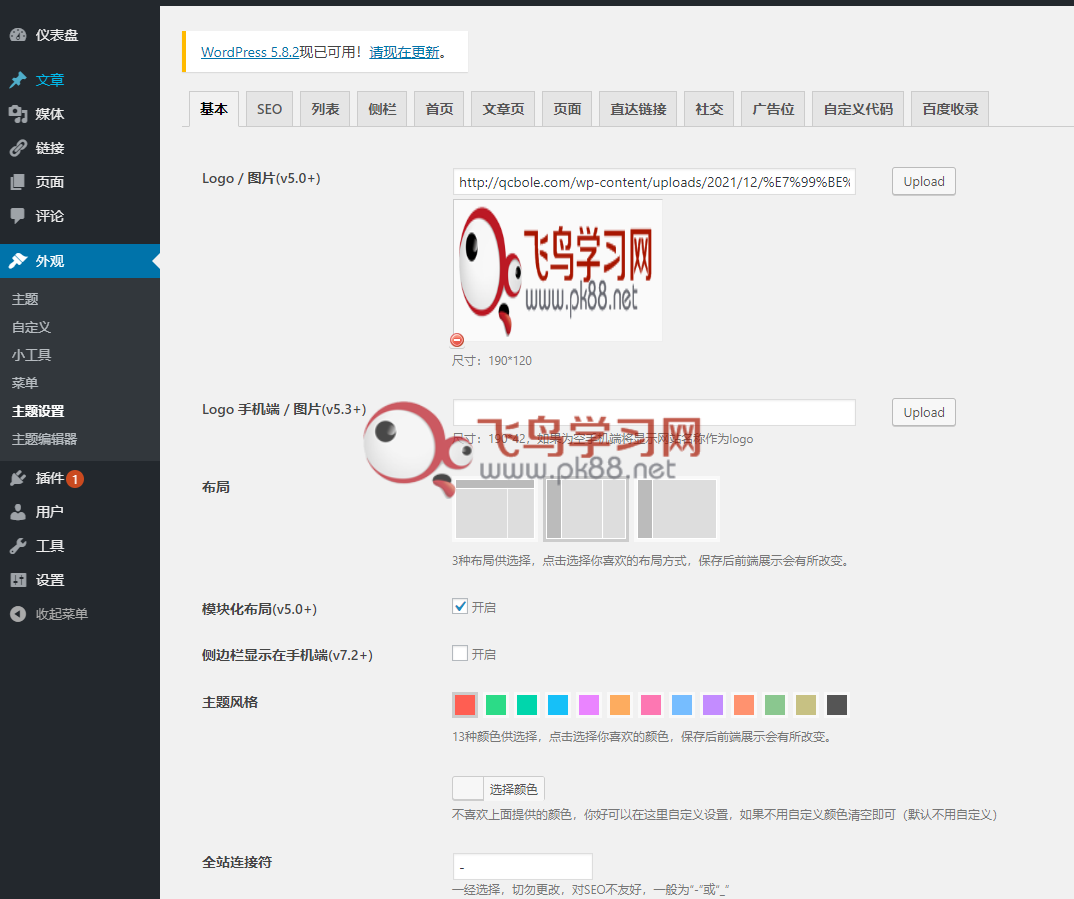The height and width of the screenshot is (899, 1074).
Task: Click the 请现在更新 update link
Action: pos(404,52)
